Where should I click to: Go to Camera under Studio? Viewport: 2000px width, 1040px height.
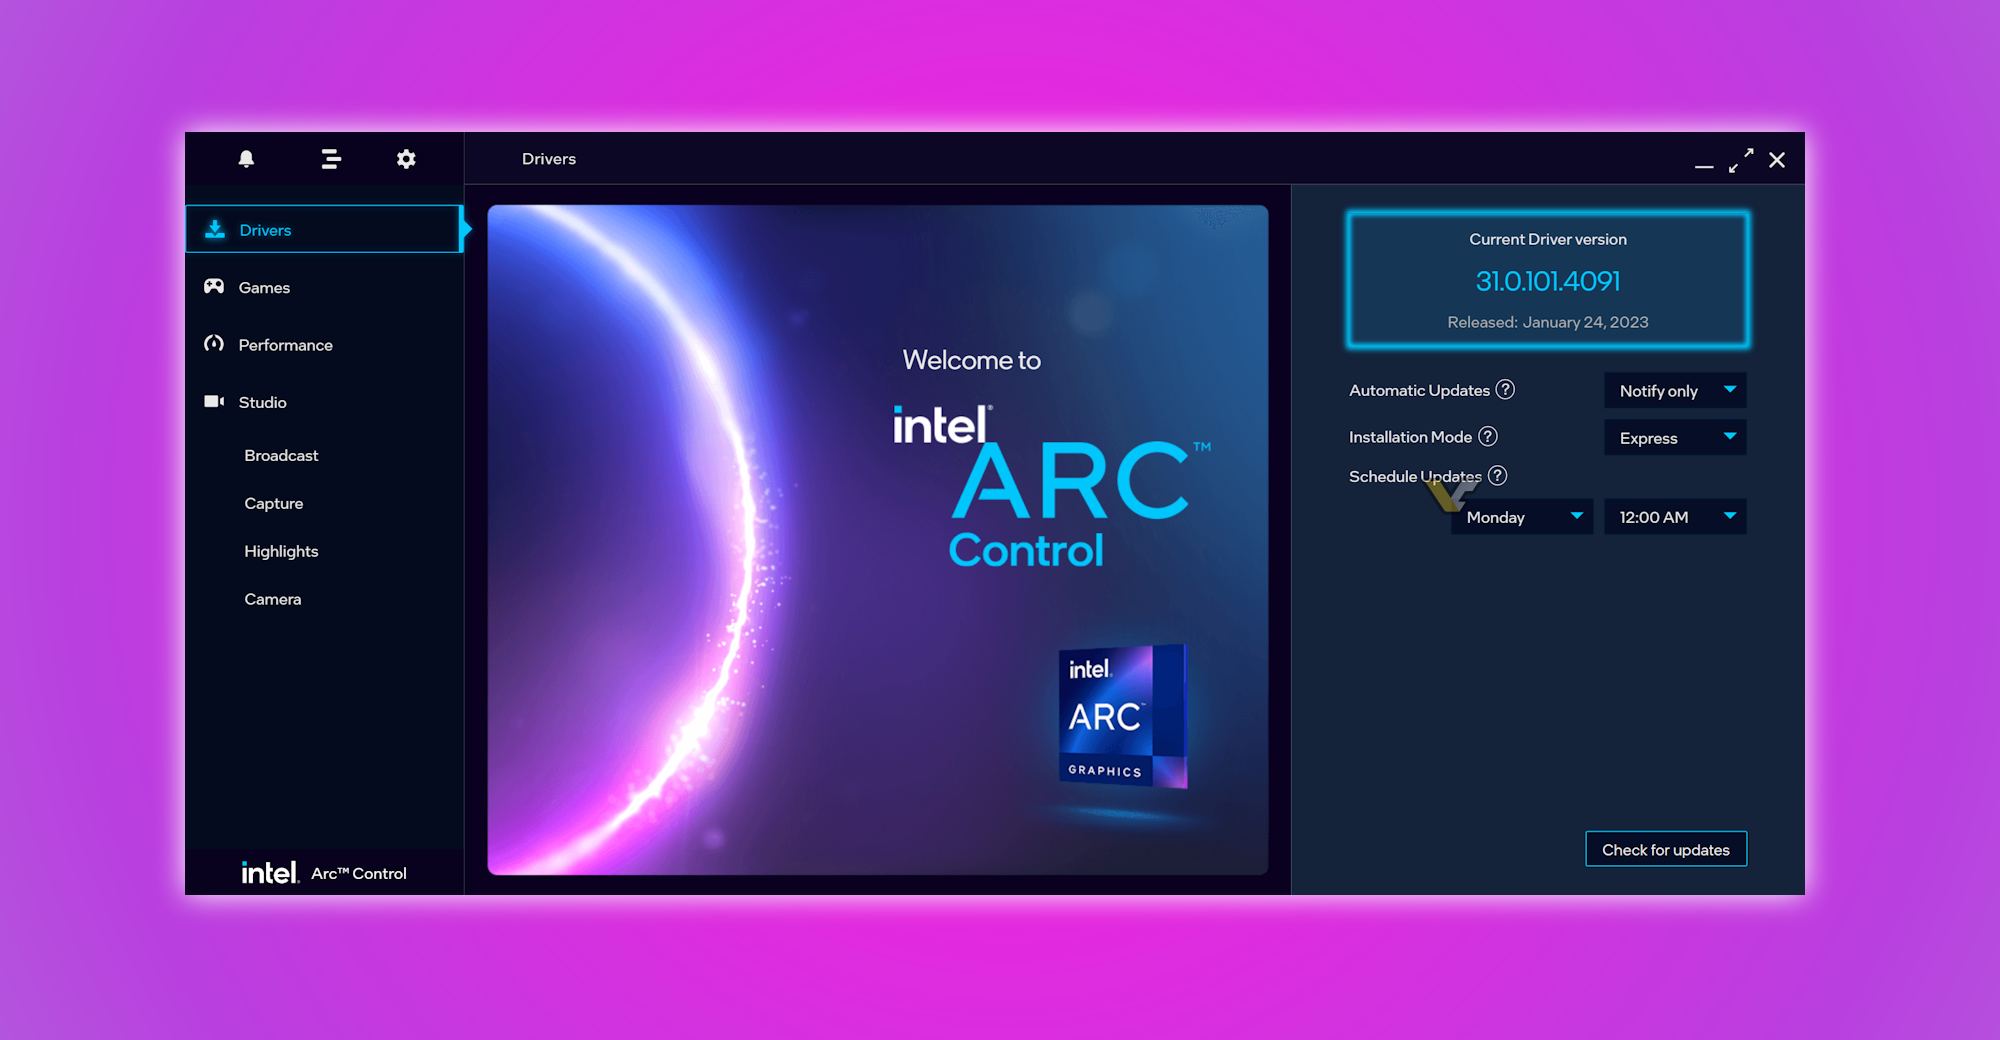(x=273, y=599)
